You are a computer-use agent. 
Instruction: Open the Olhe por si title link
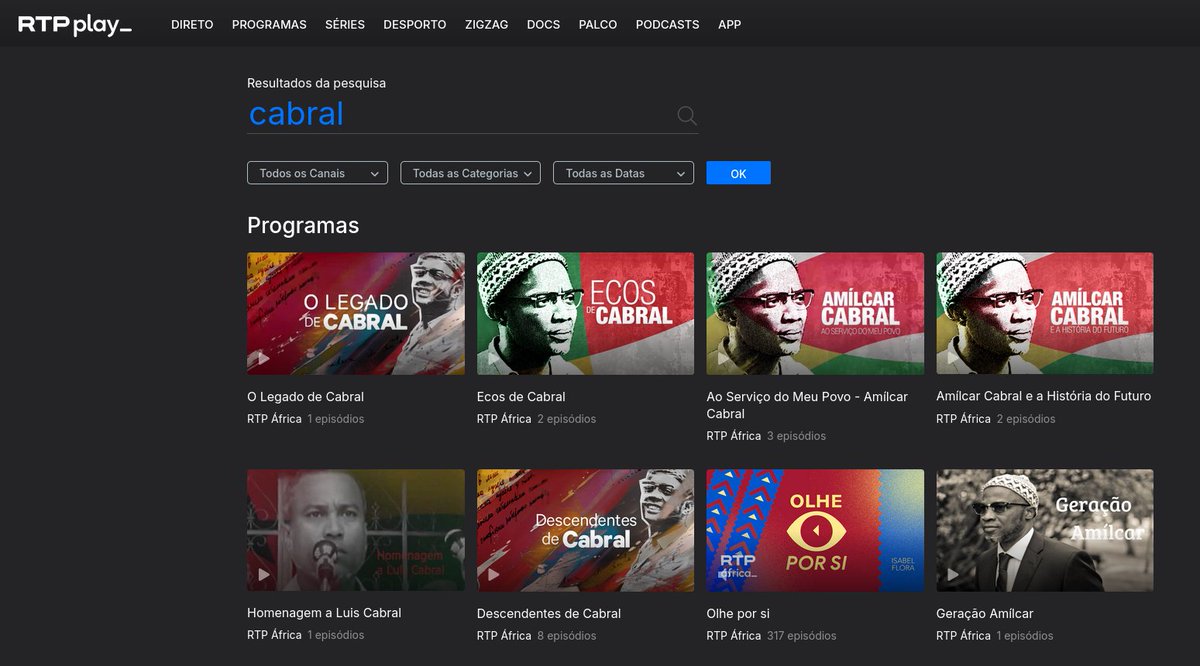click(x=738, y=613)
